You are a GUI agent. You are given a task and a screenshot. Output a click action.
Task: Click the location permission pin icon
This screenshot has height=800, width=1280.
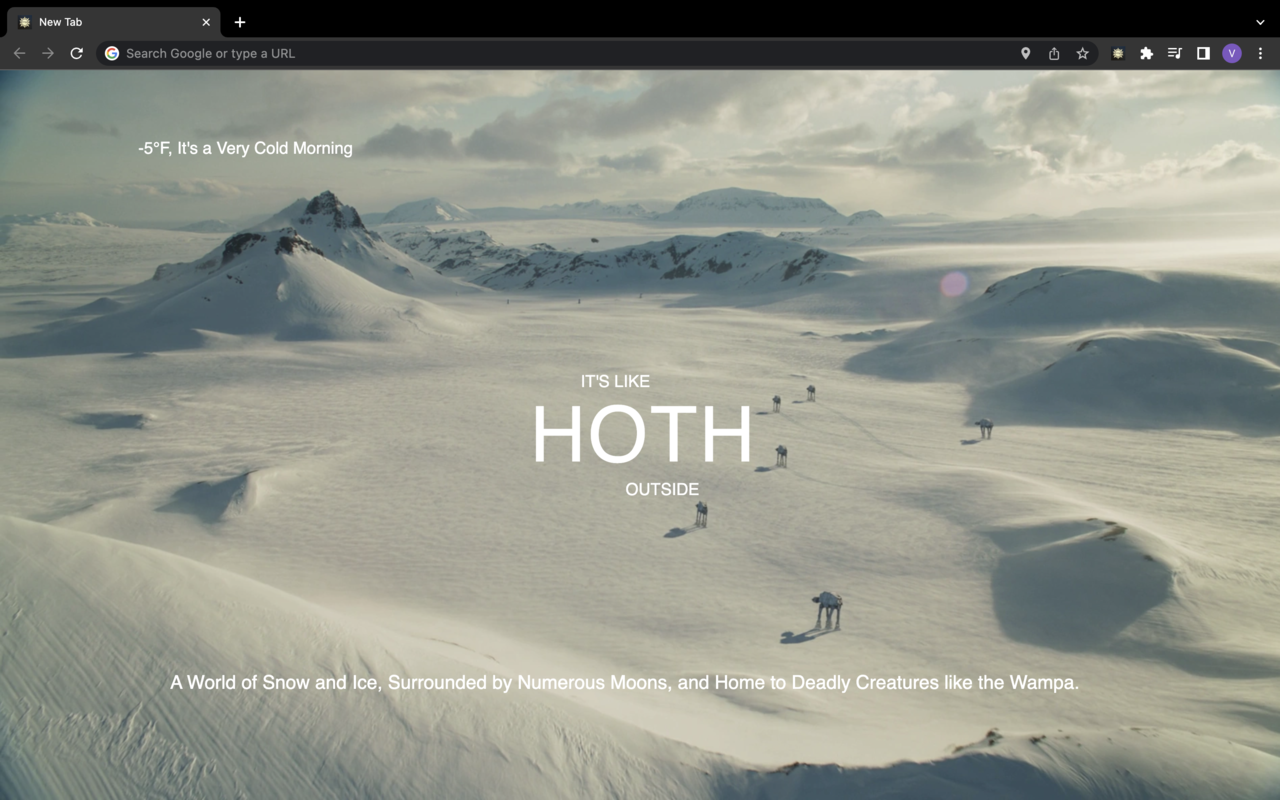pyautogui.click(x=1024, y=53)
